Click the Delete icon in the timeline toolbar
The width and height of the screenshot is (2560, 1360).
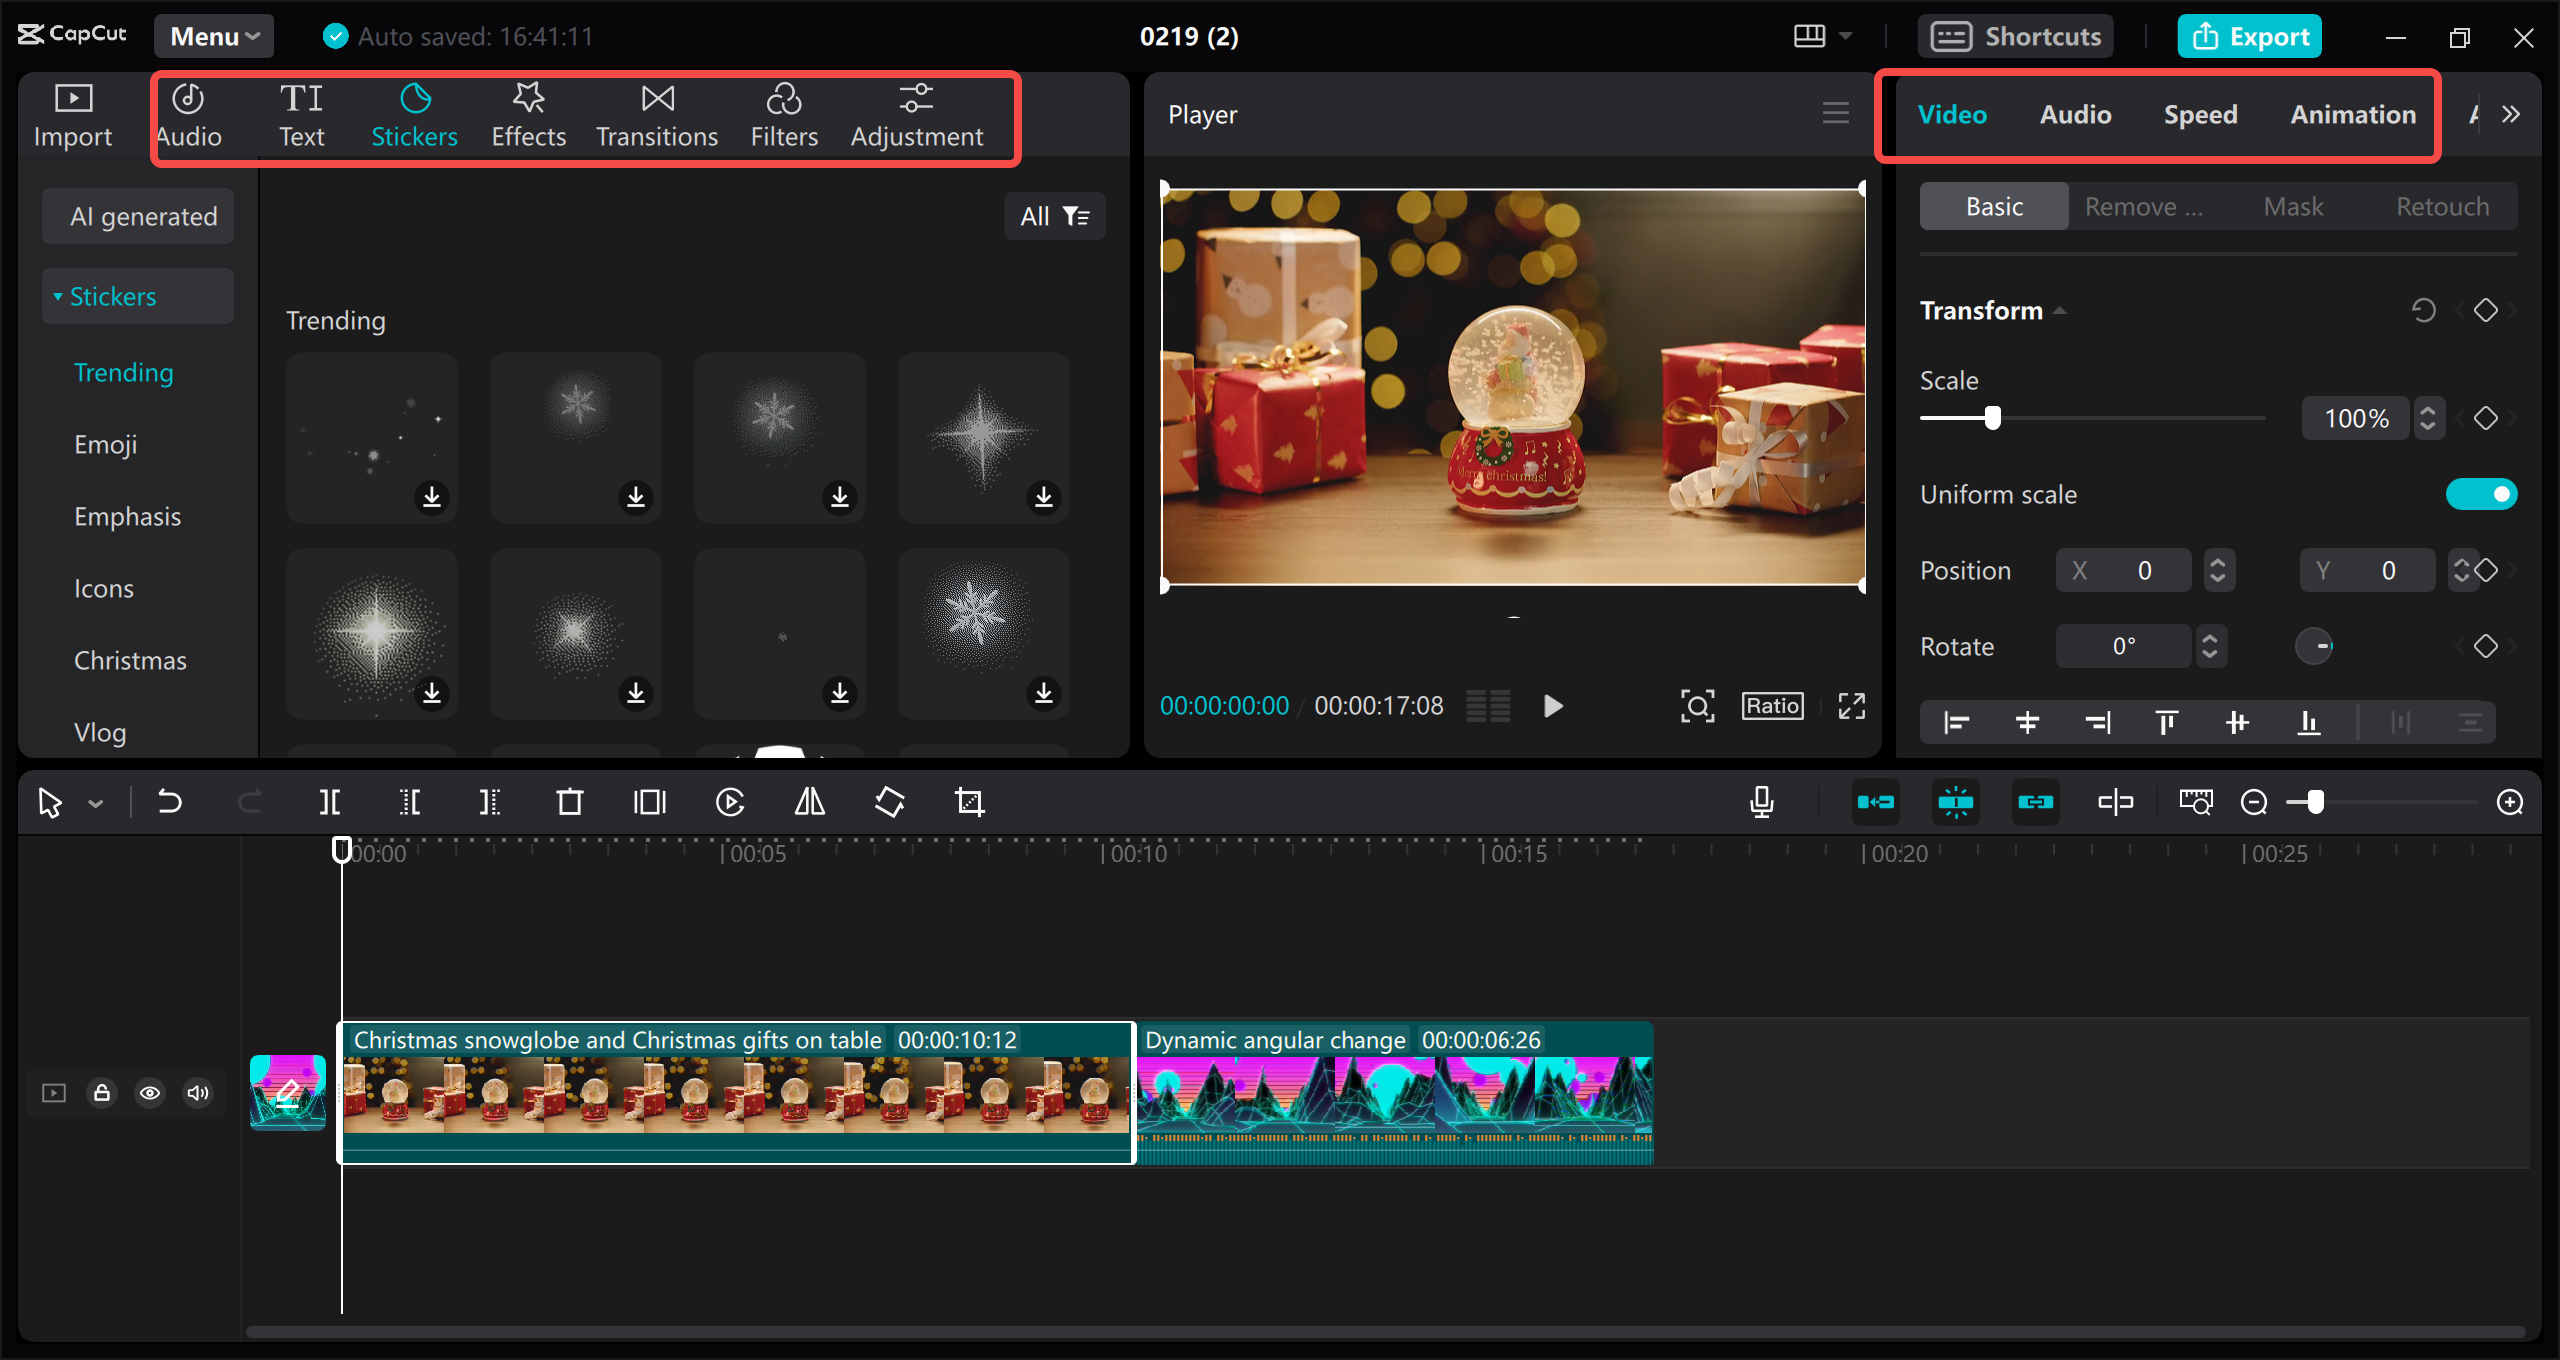[569, 801]
